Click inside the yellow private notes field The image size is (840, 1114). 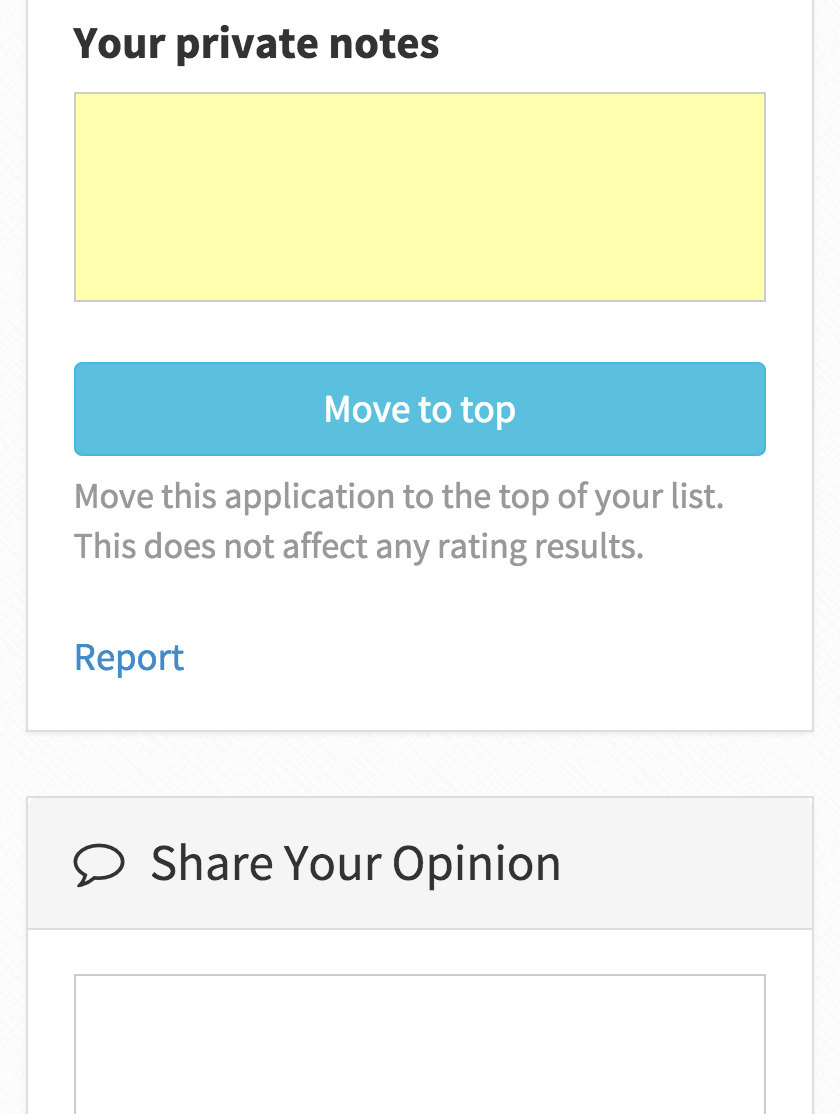[420, 197]
